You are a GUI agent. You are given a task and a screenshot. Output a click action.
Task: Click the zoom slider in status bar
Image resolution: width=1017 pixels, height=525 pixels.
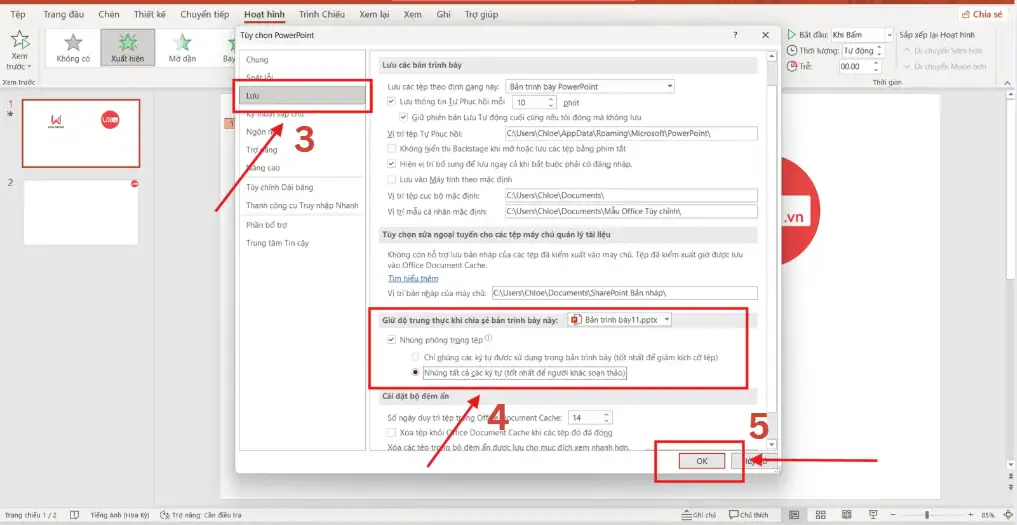926,515
